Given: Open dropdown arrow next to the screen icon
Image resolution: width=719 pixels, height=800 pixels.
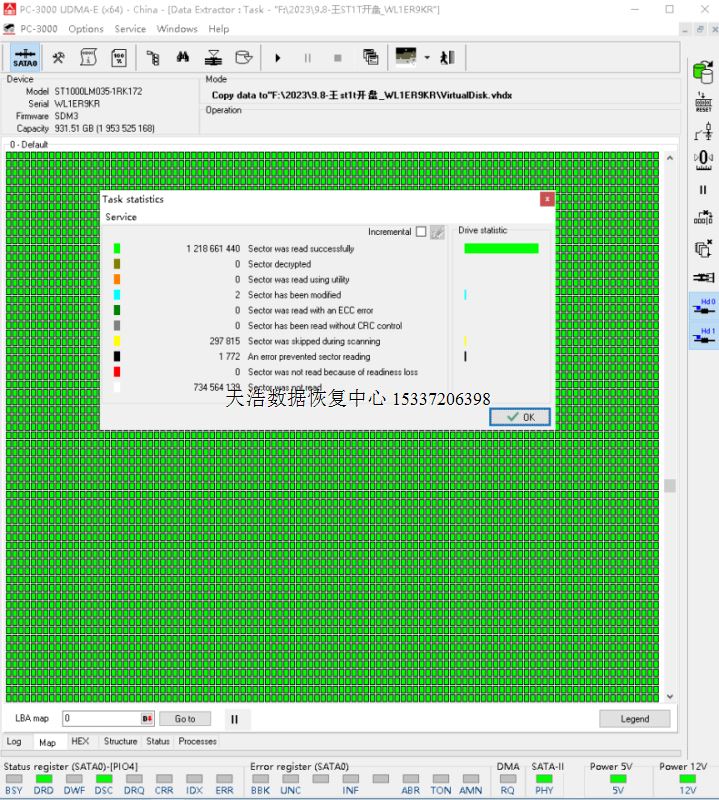Looking at the screenshot, I should tap(427, 58).
